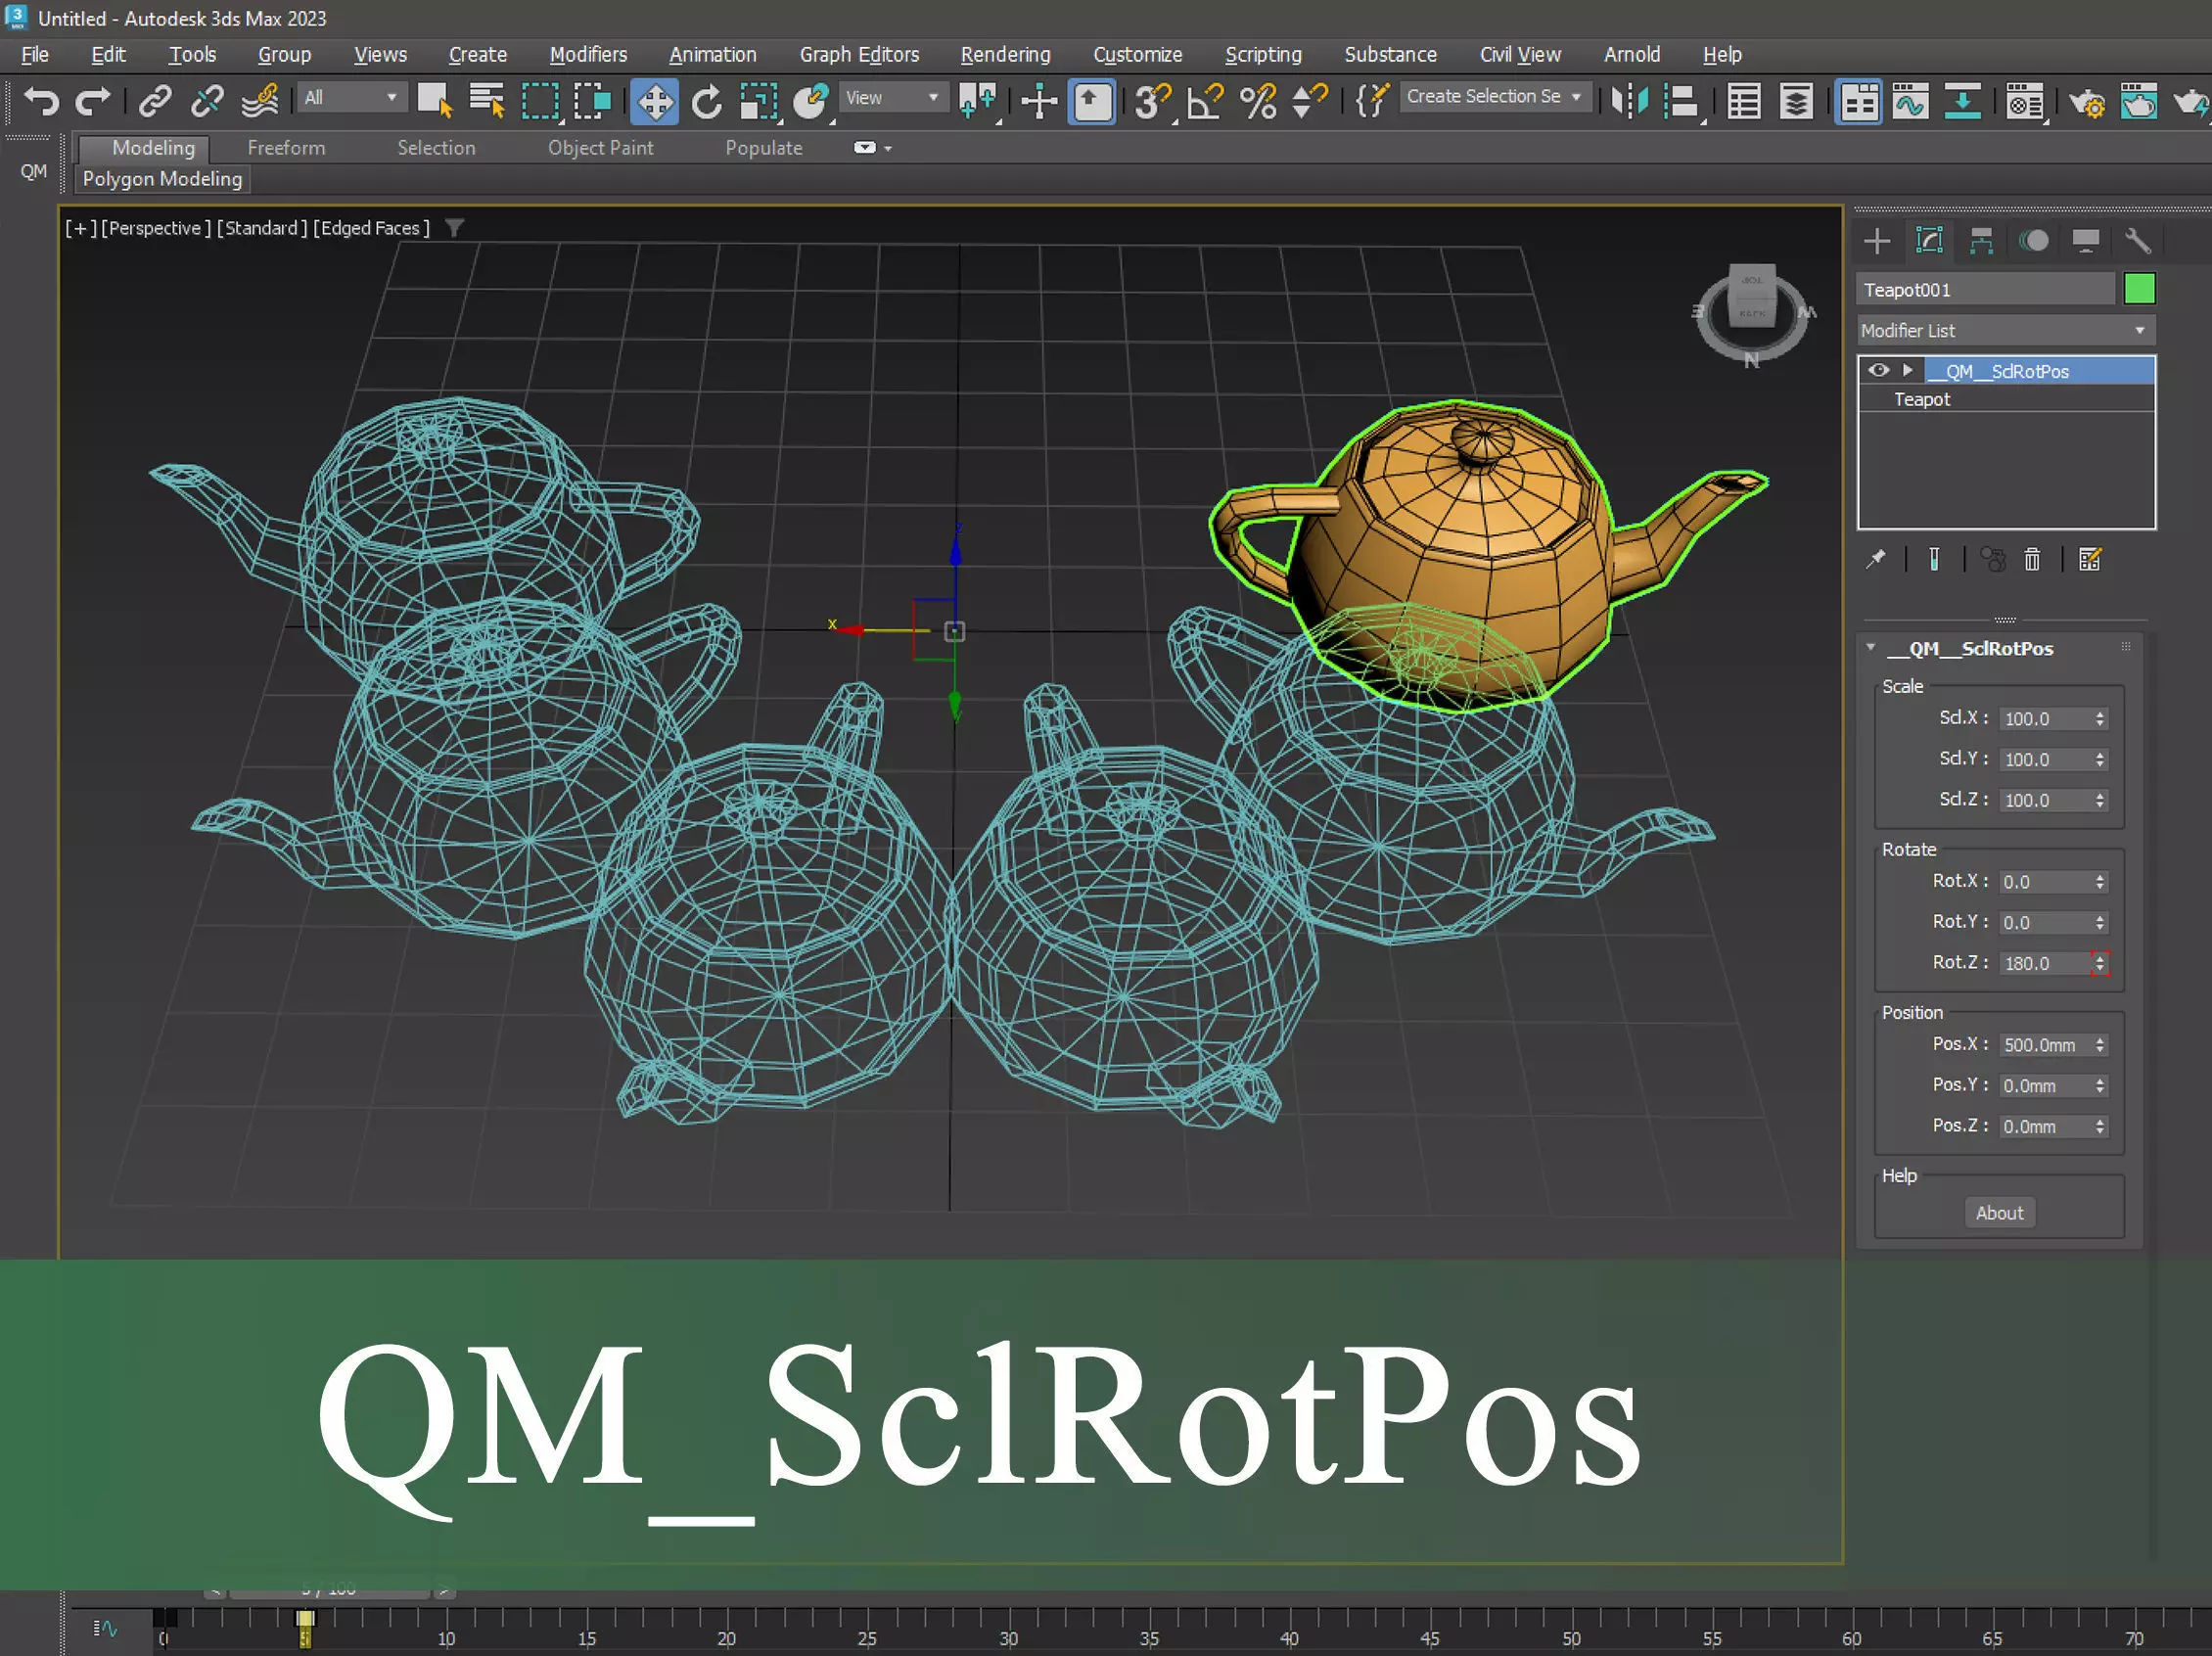Click the QM label button
This screenshot has height=1656, width=2212.
pos(33,171)
